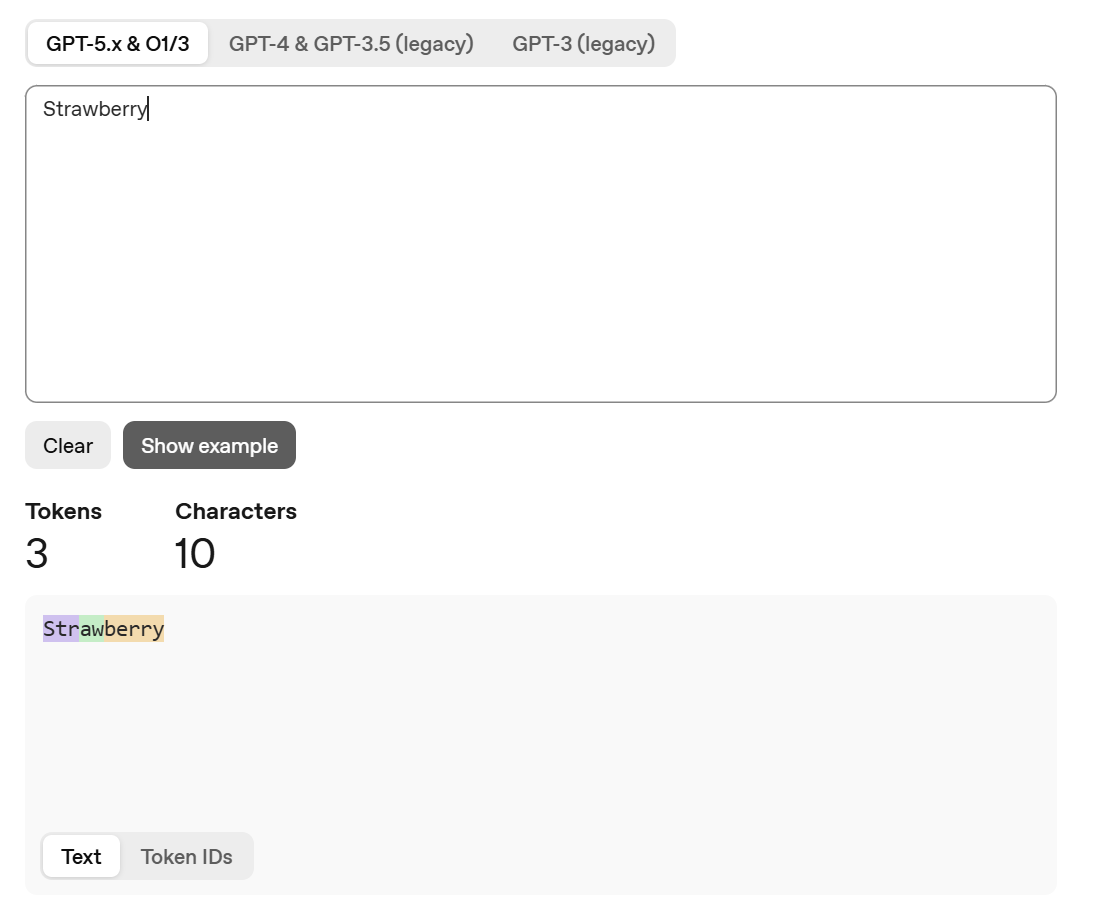Click the green aw token highlight
This screenshot has height=908, width=1100.
(91, 628)
